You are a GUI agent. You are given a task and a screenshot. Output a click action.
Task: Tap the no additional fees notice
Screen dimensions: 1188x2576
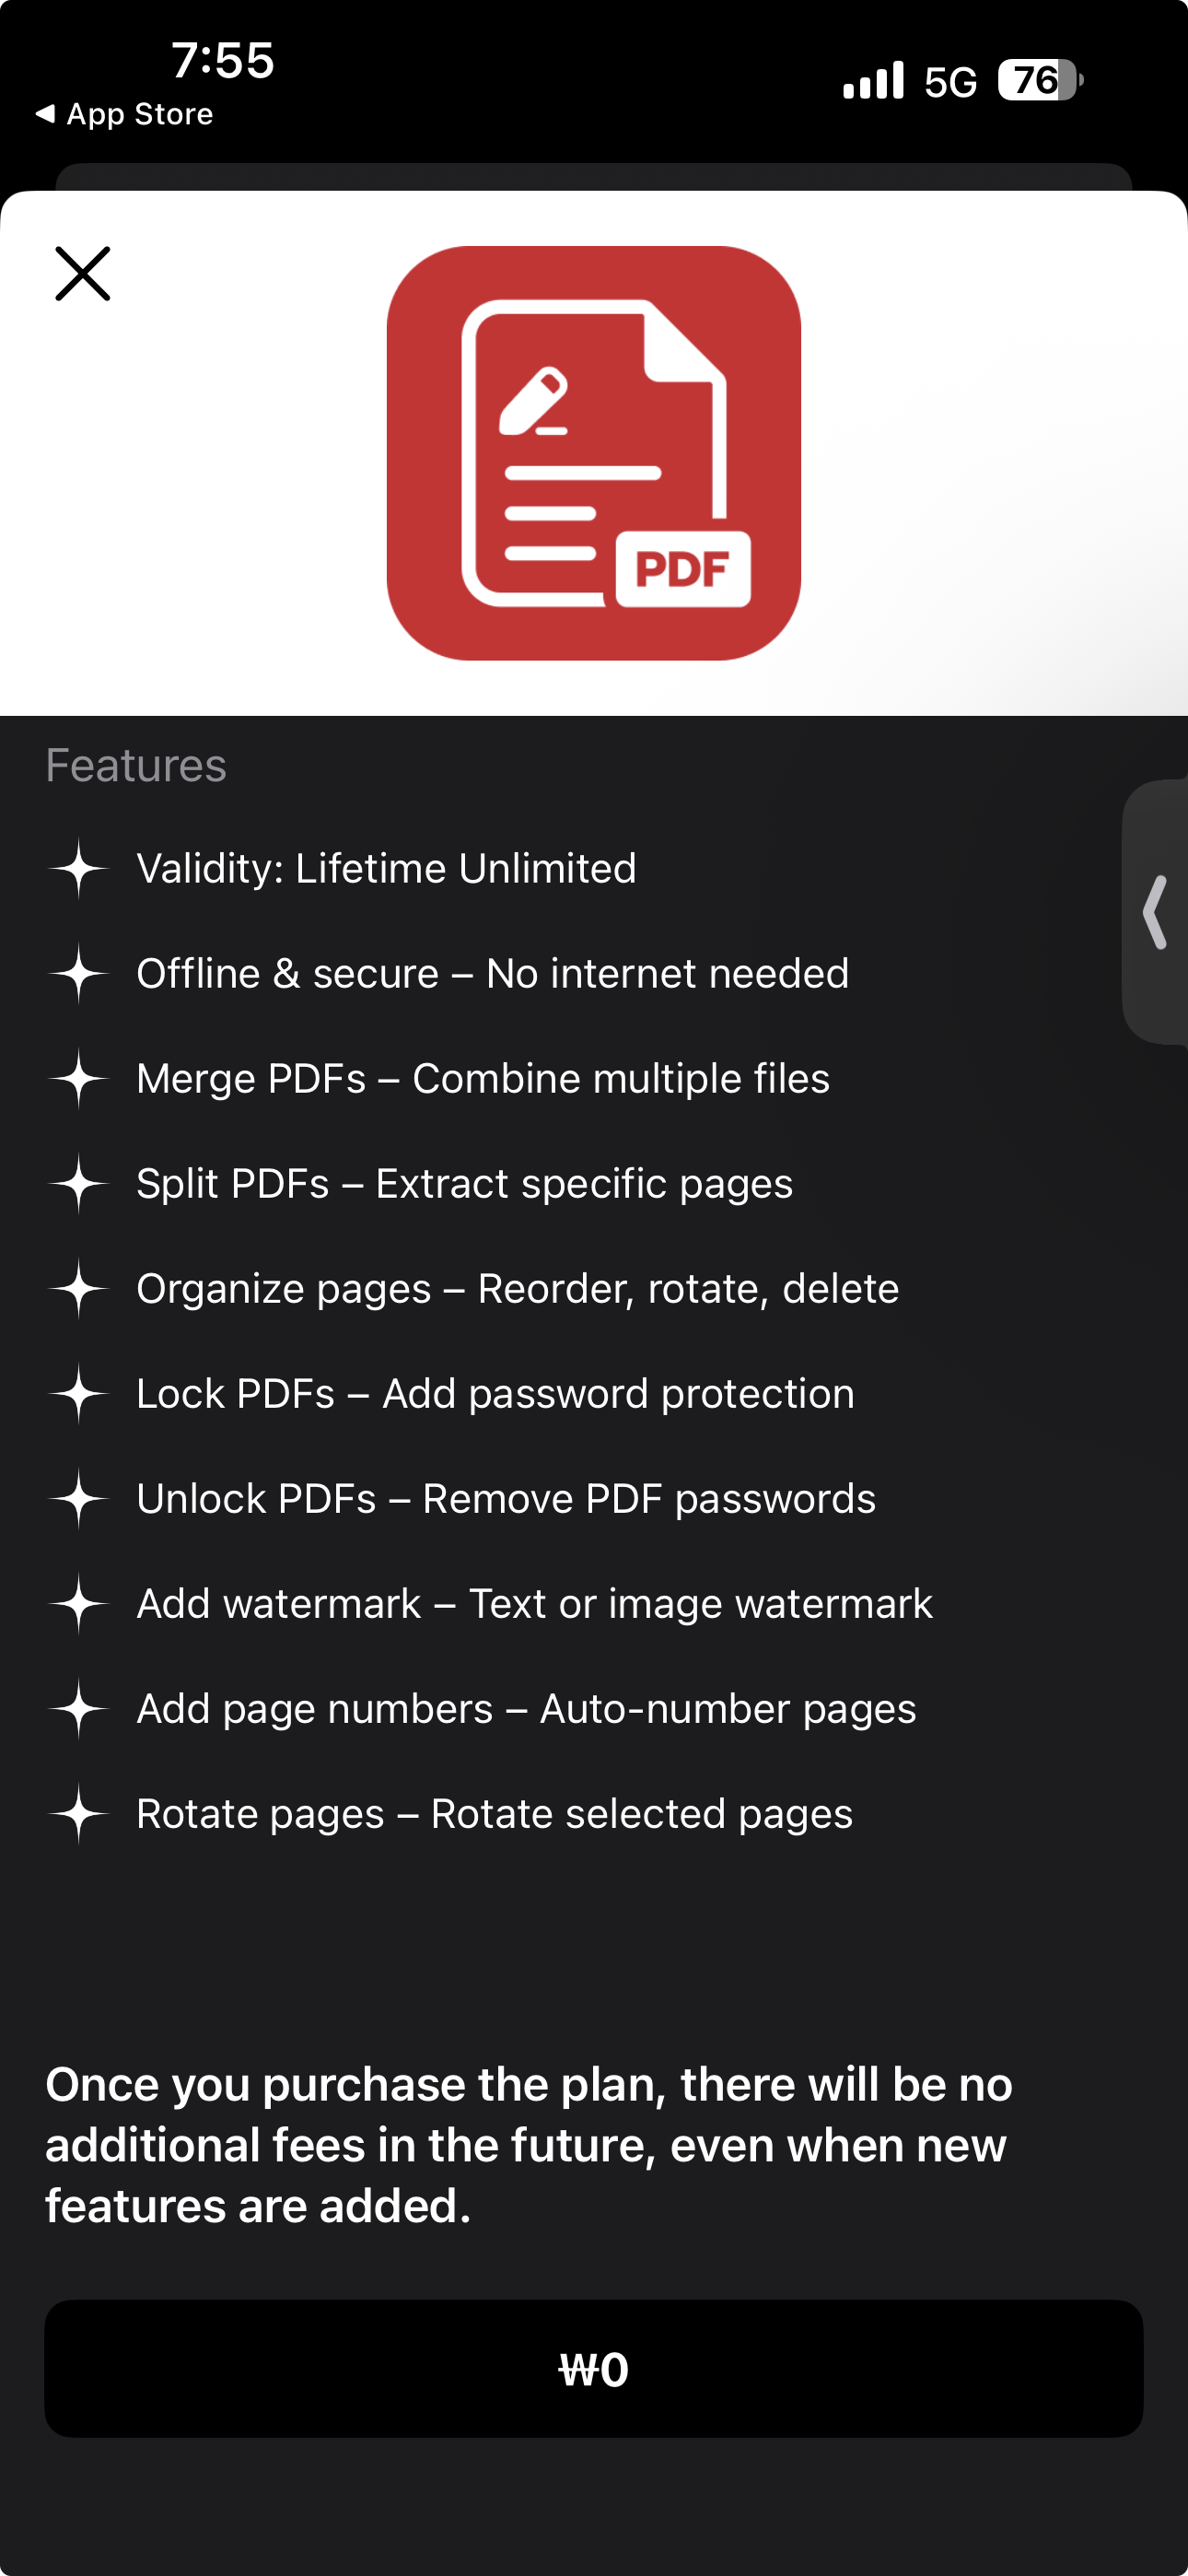pos(529,2145)
